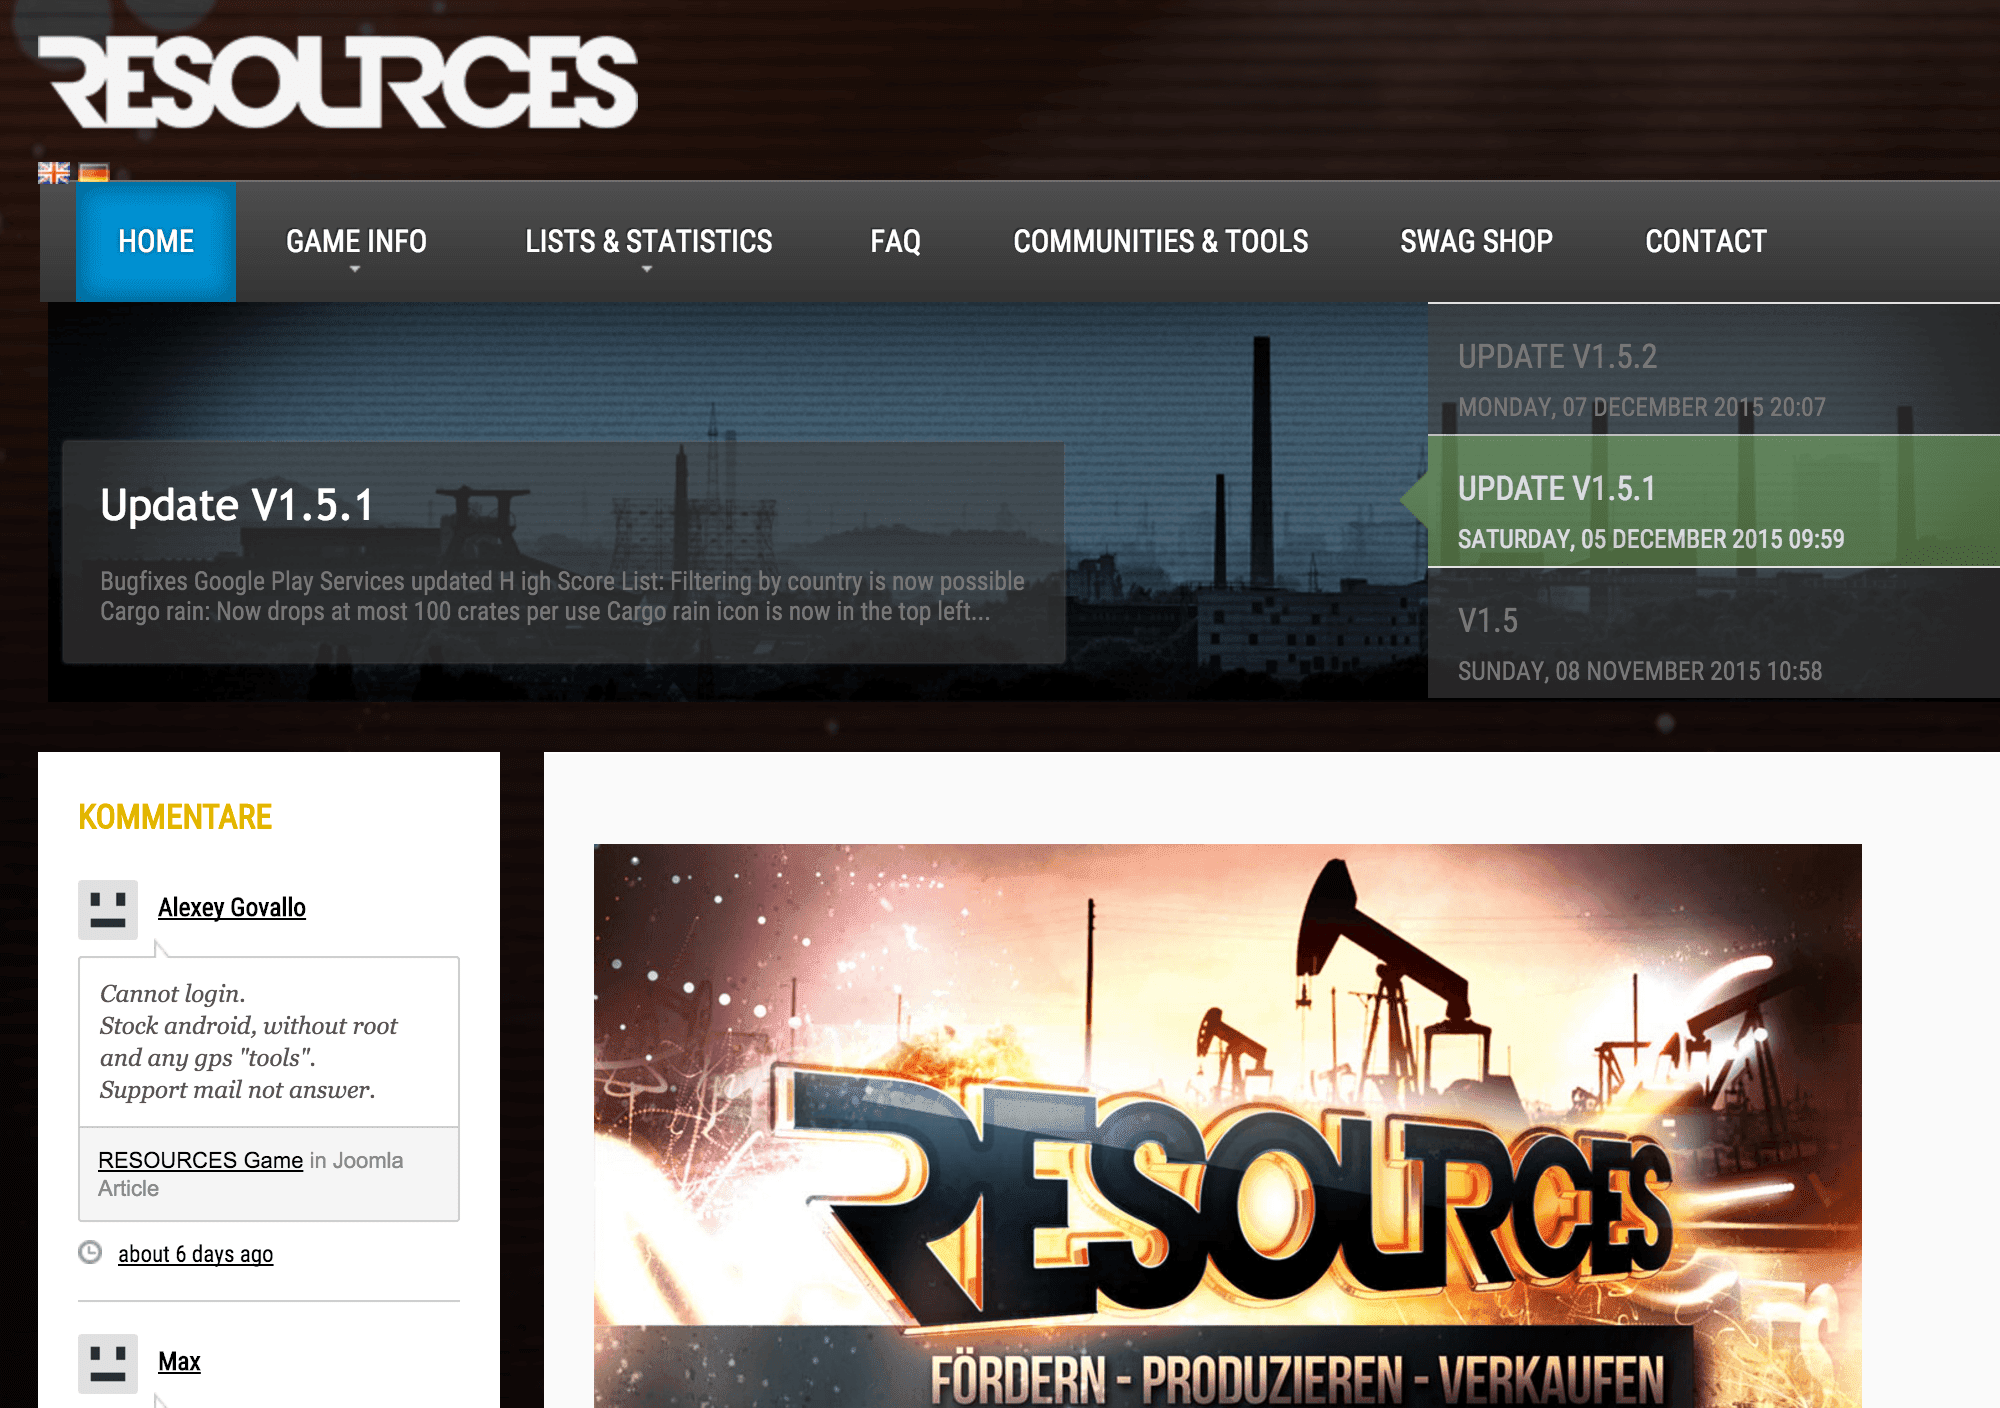
Task: Click Sunday, 08 November 2015 10:58 date
Action: 1640,671
